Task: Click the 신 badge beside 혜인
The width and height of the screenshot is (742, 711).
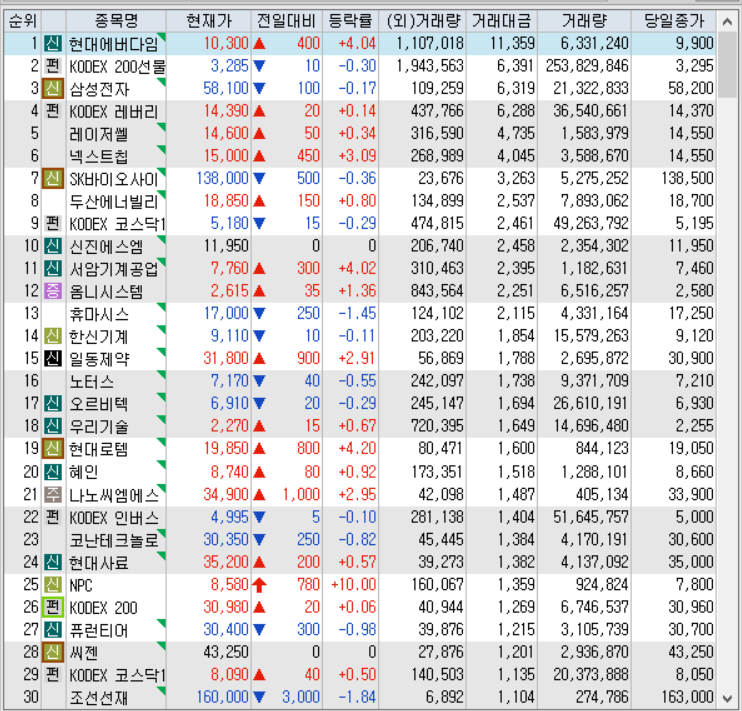Action: coord(53,471)
